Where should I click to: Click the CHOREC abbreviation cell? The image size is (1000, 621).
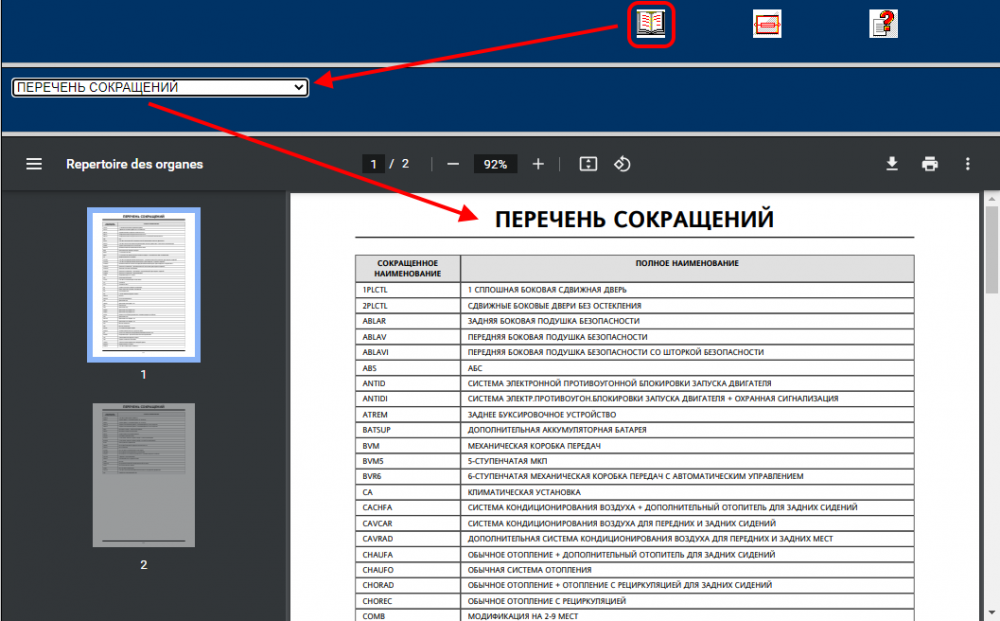click(x=408, y=601)
